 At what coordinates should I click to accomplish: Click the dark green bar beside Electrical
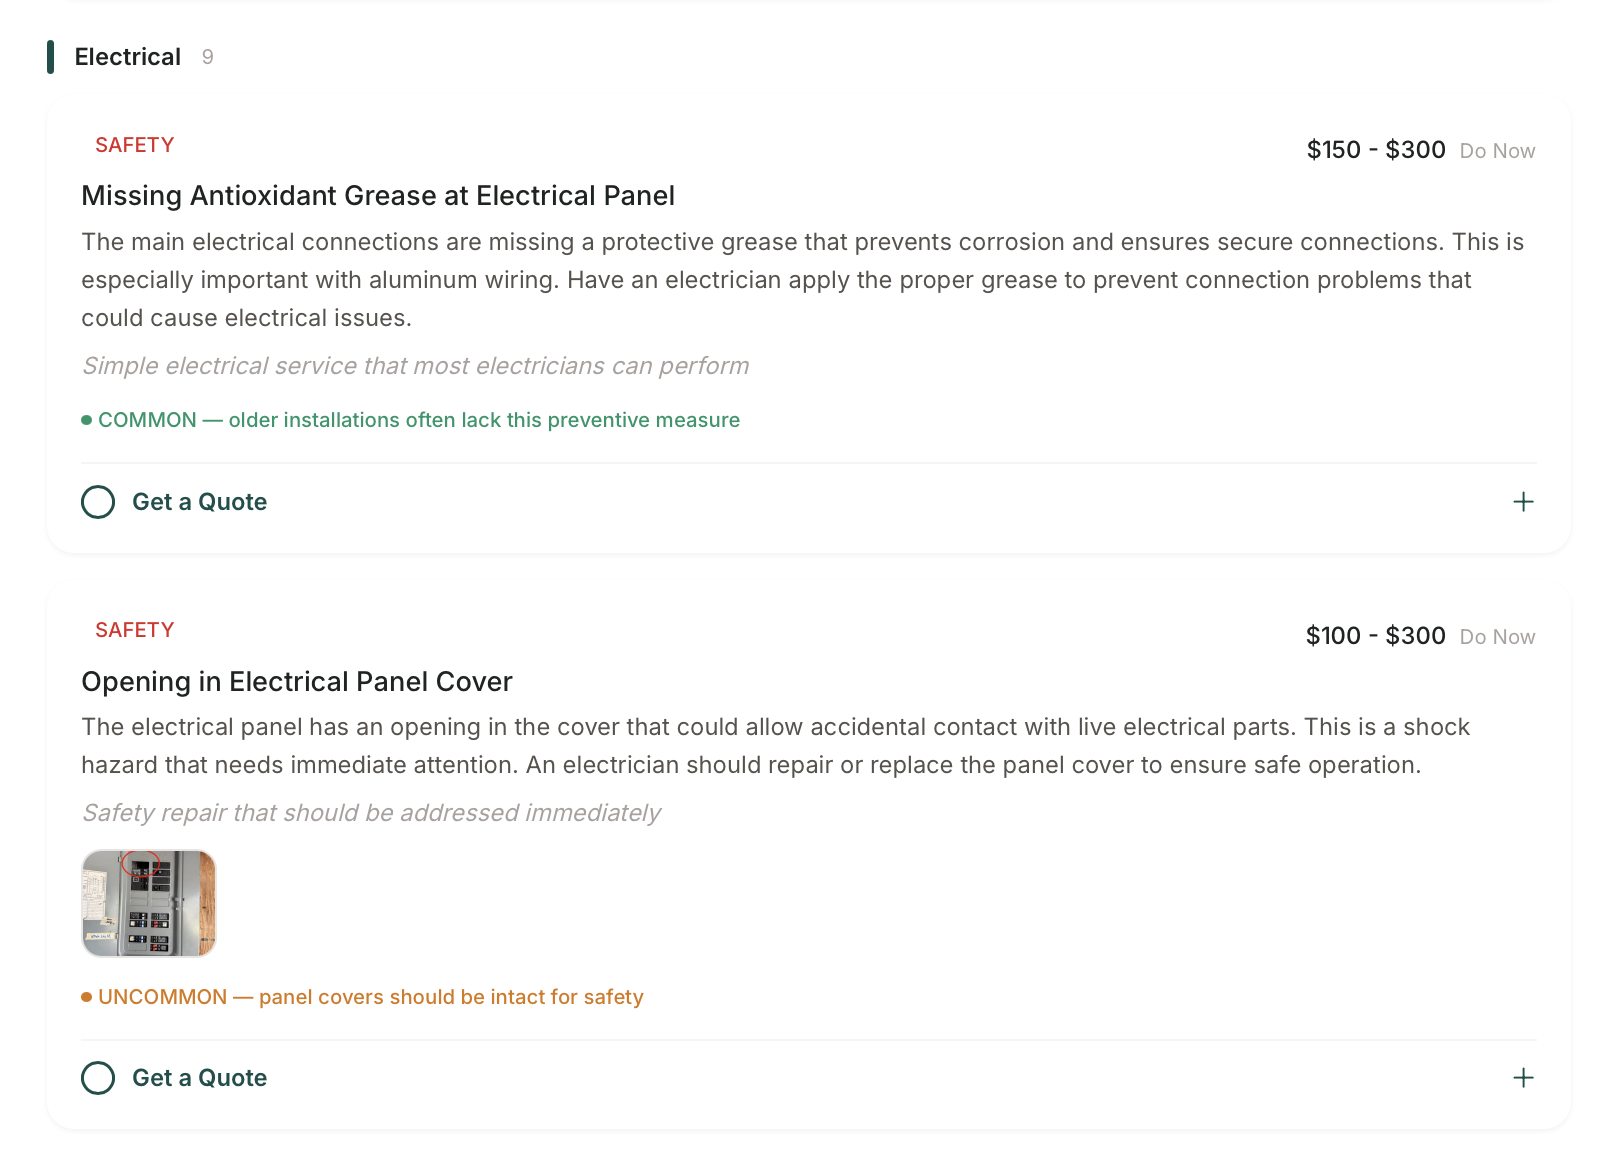tap(51, 57)
